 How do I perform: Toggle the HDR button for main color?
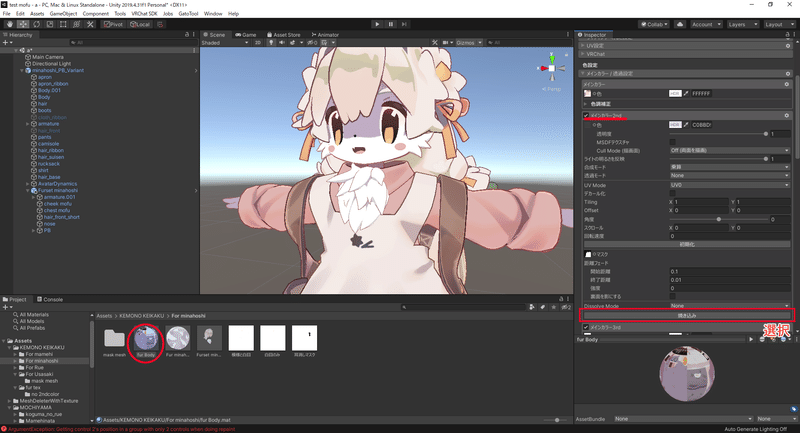pos(675,93)
